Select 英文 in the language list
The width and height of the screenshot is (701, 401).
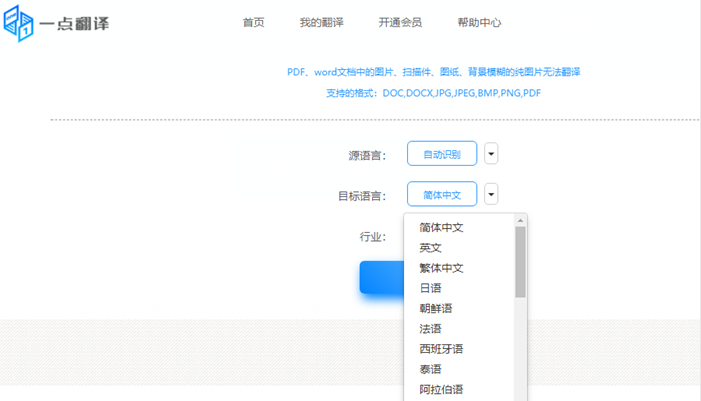431,248
